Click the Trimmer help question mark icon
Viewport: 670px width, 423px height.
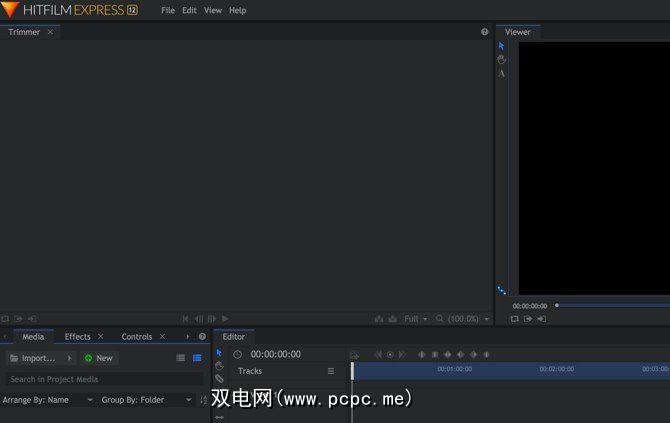[485, 32]
